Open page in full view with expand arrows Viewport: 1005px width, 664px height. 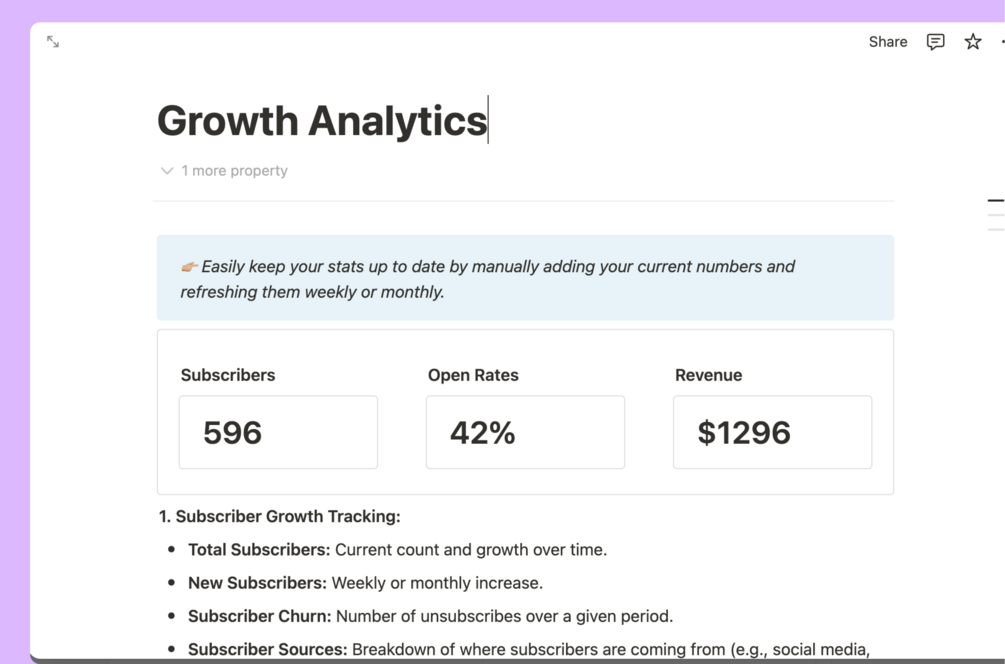tap(53, 42)
